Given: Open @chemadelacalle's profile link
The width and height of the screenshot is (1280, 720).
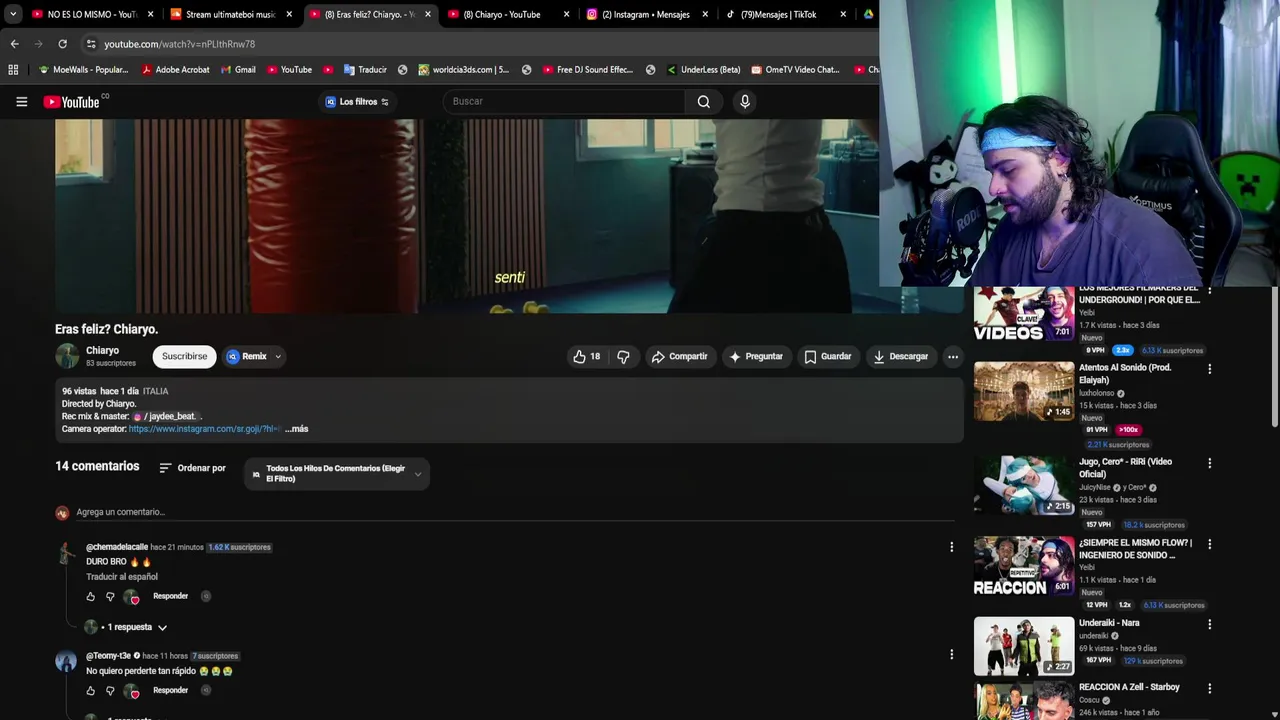Looking at the screenshot, I should tap(117, 547).
